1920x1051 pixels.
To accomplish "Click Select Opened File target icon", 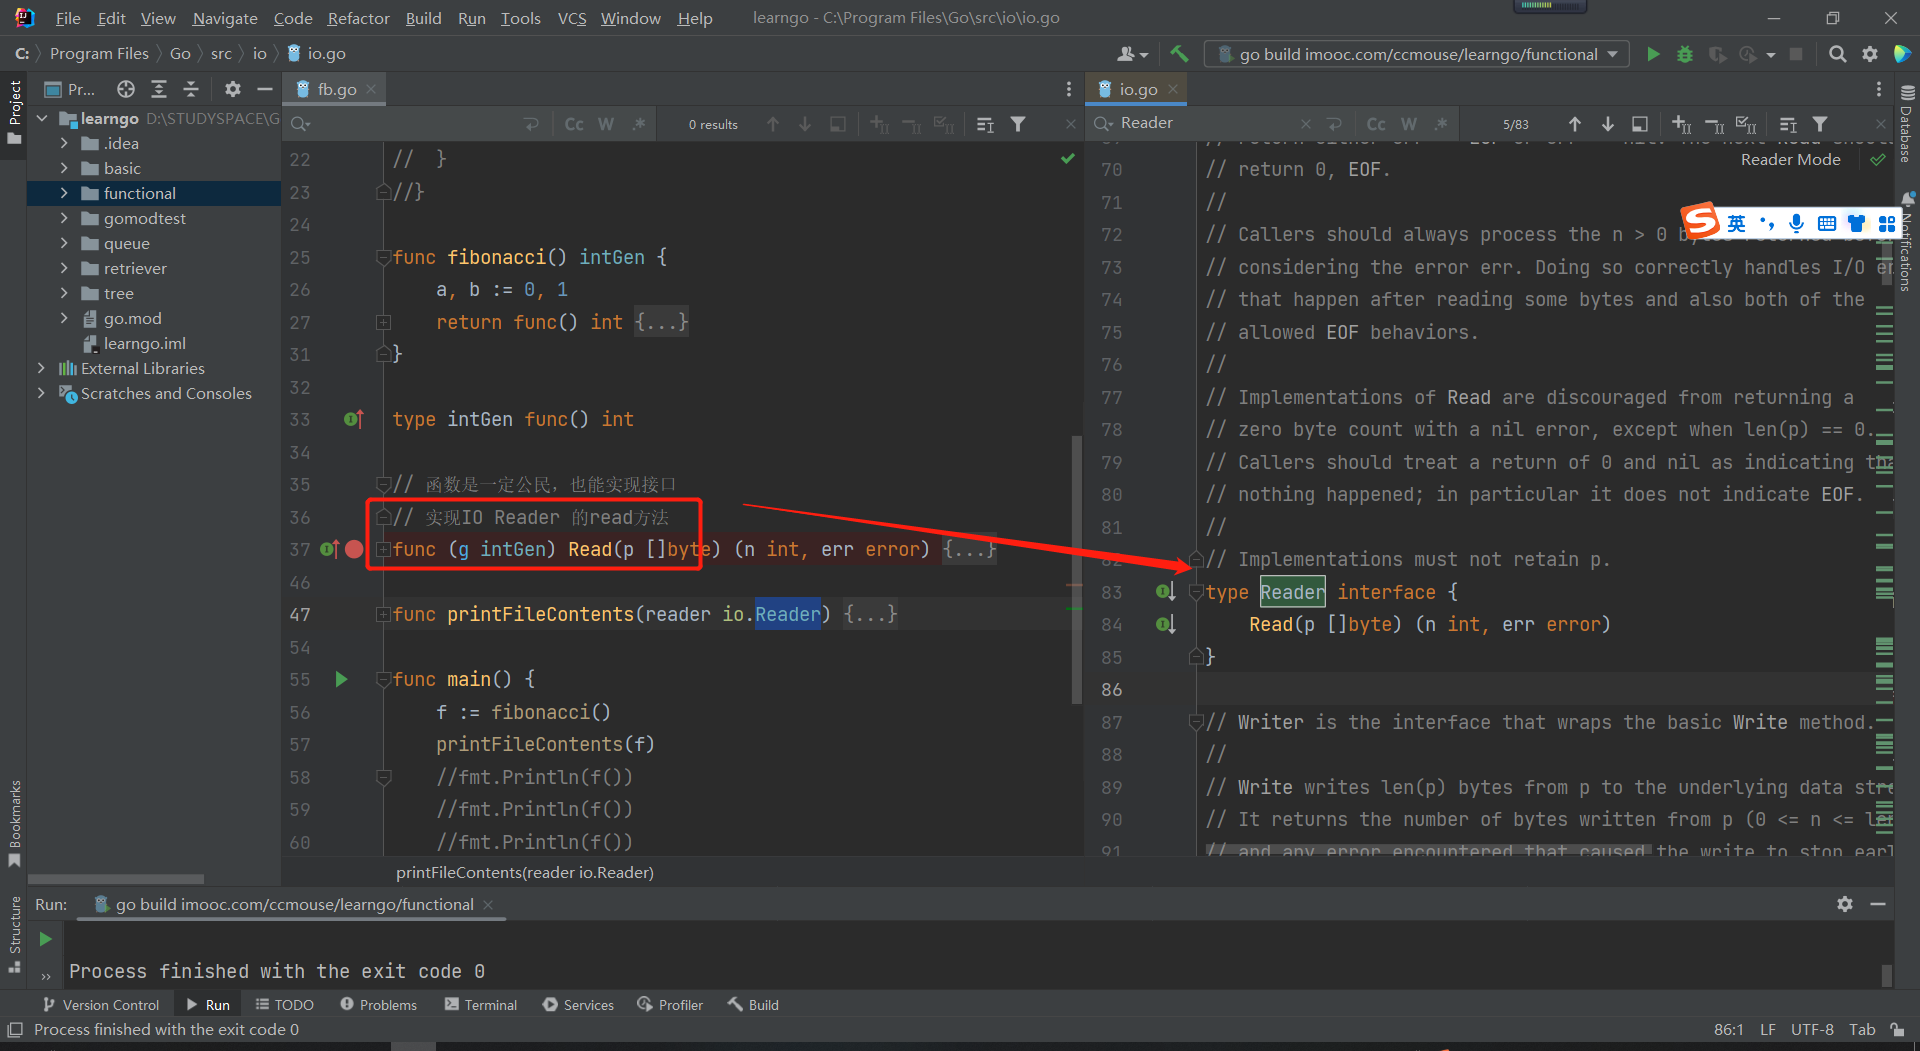I will [x=125, y=89].
